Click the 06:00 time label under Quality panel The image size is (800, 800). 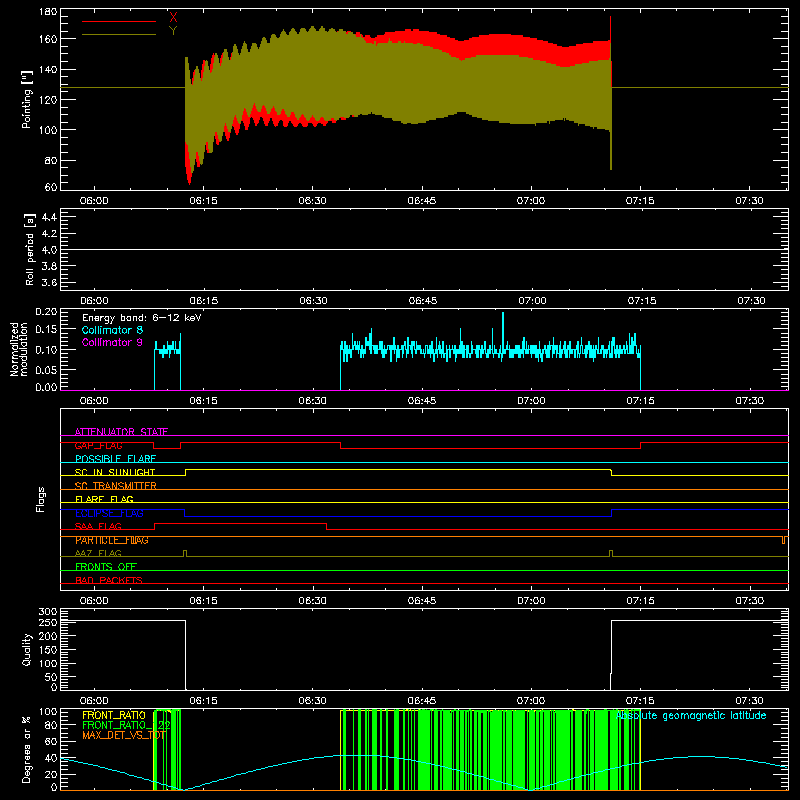click(x=94, y=701)
